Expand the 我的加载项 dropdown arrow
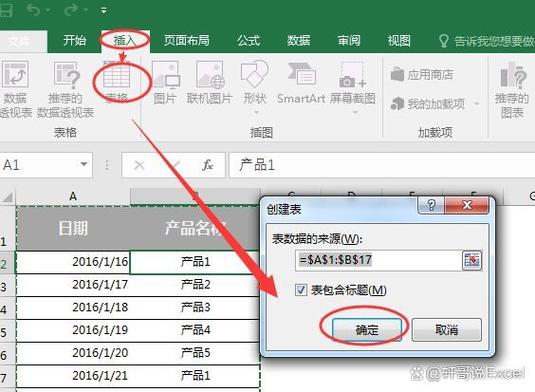 (x=476, y=103)
